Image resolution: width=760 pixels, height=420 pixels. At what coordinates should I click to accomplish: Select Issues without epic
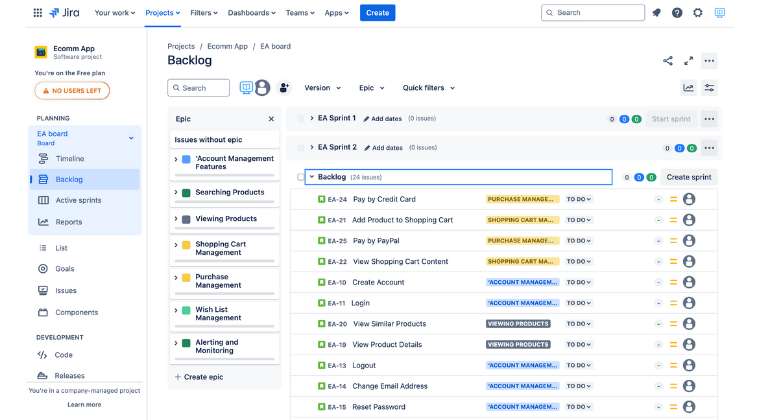pos(224,140)
